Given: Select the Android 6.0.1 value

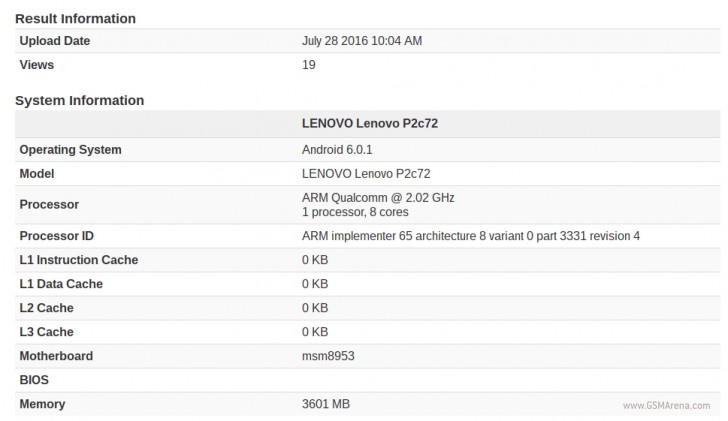Looking at the screenshot, I should [x=337, y=150].
